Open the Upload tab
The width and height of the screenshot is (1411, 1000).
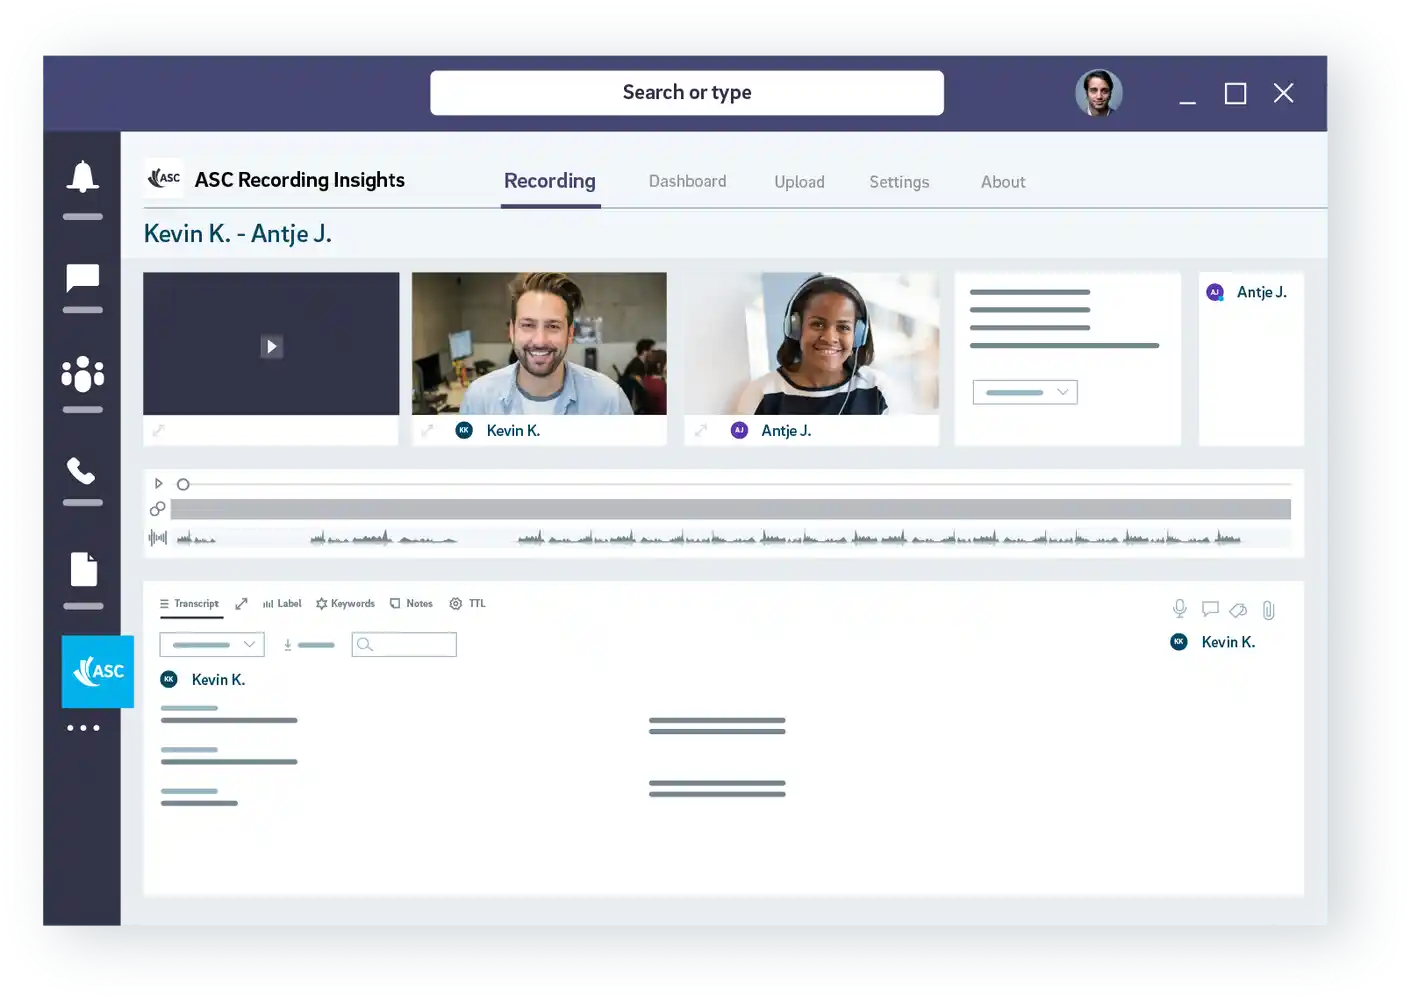coord(799,182)
